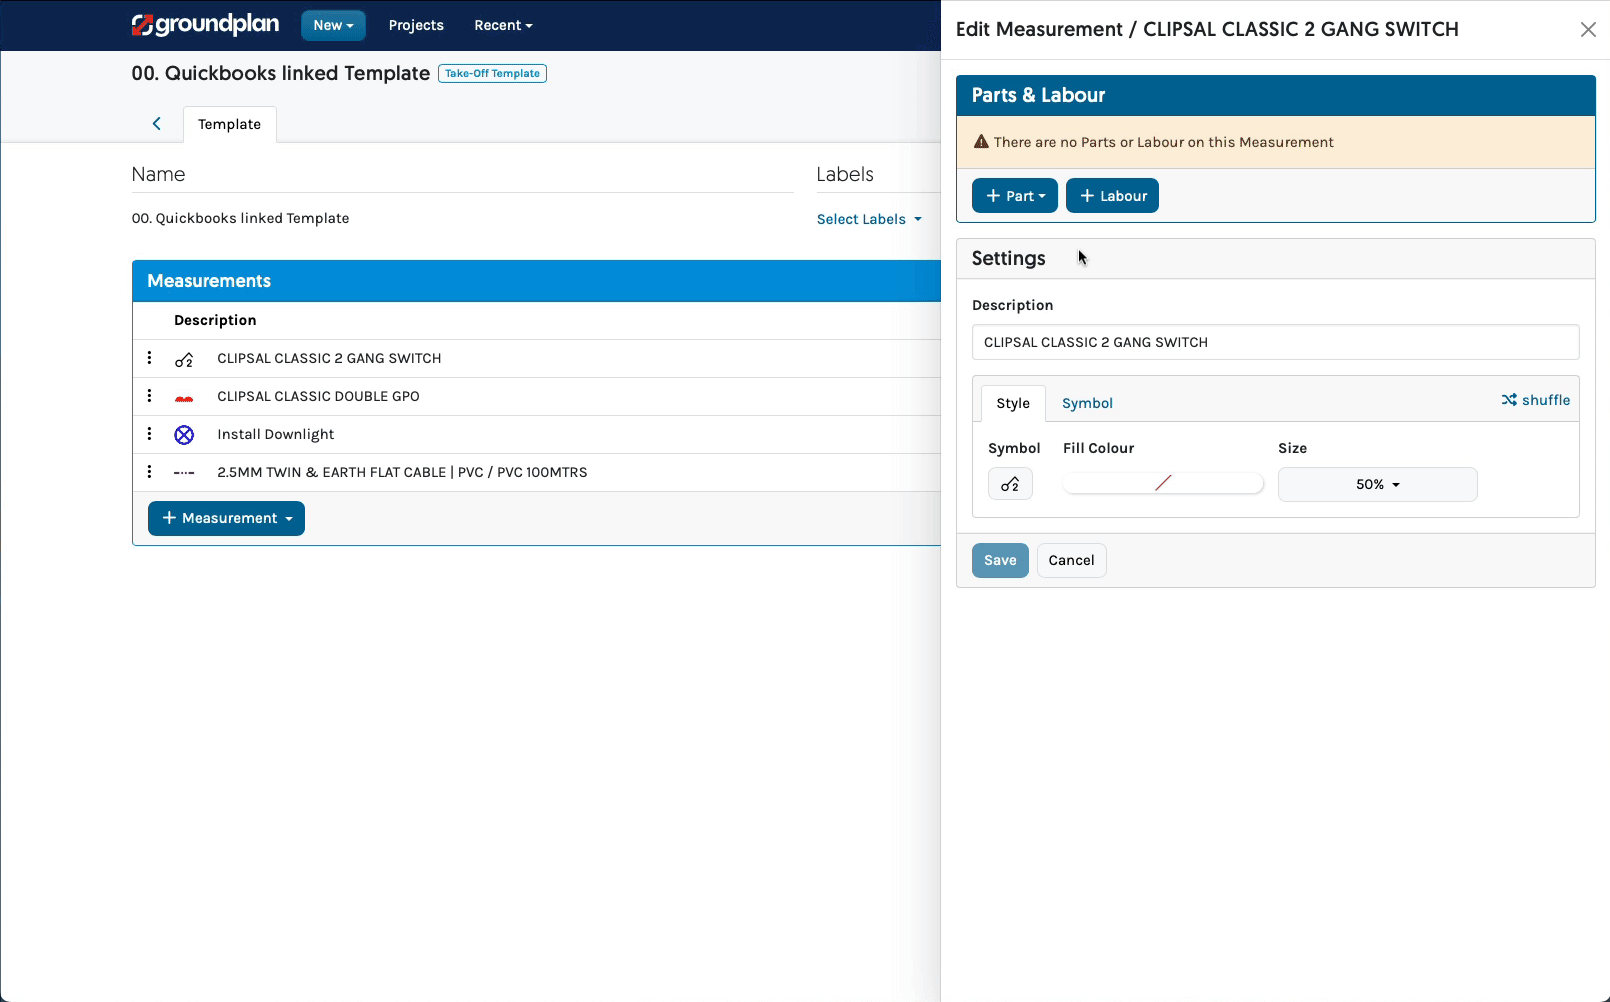Open the Projects menu
Screen dimensions: 1610x1002
[416, 25]
